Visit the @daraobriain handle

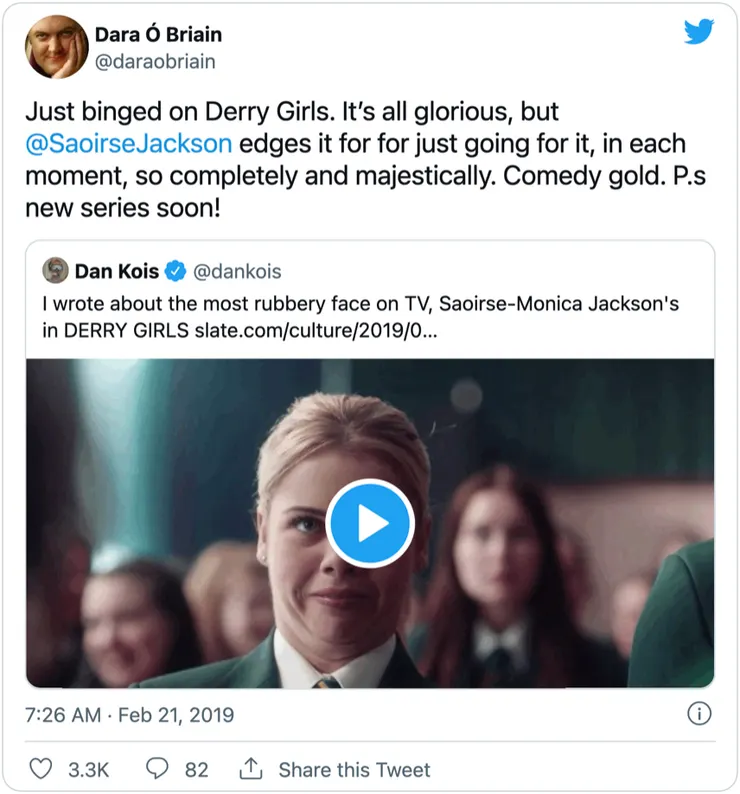pos(155,61)
